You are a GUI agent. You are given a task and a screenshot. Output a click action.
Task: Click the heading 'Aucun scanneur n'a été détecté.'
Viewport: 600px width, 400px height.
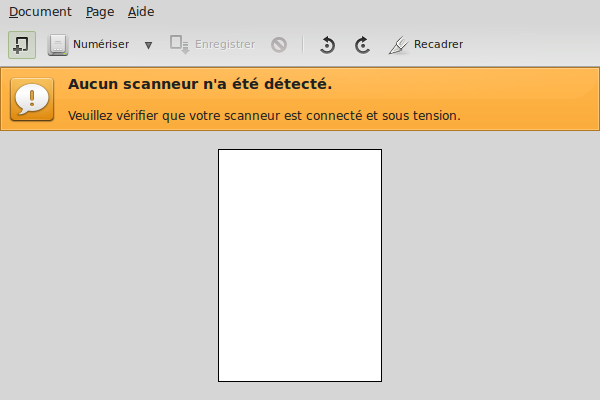[x=200, y=84]
